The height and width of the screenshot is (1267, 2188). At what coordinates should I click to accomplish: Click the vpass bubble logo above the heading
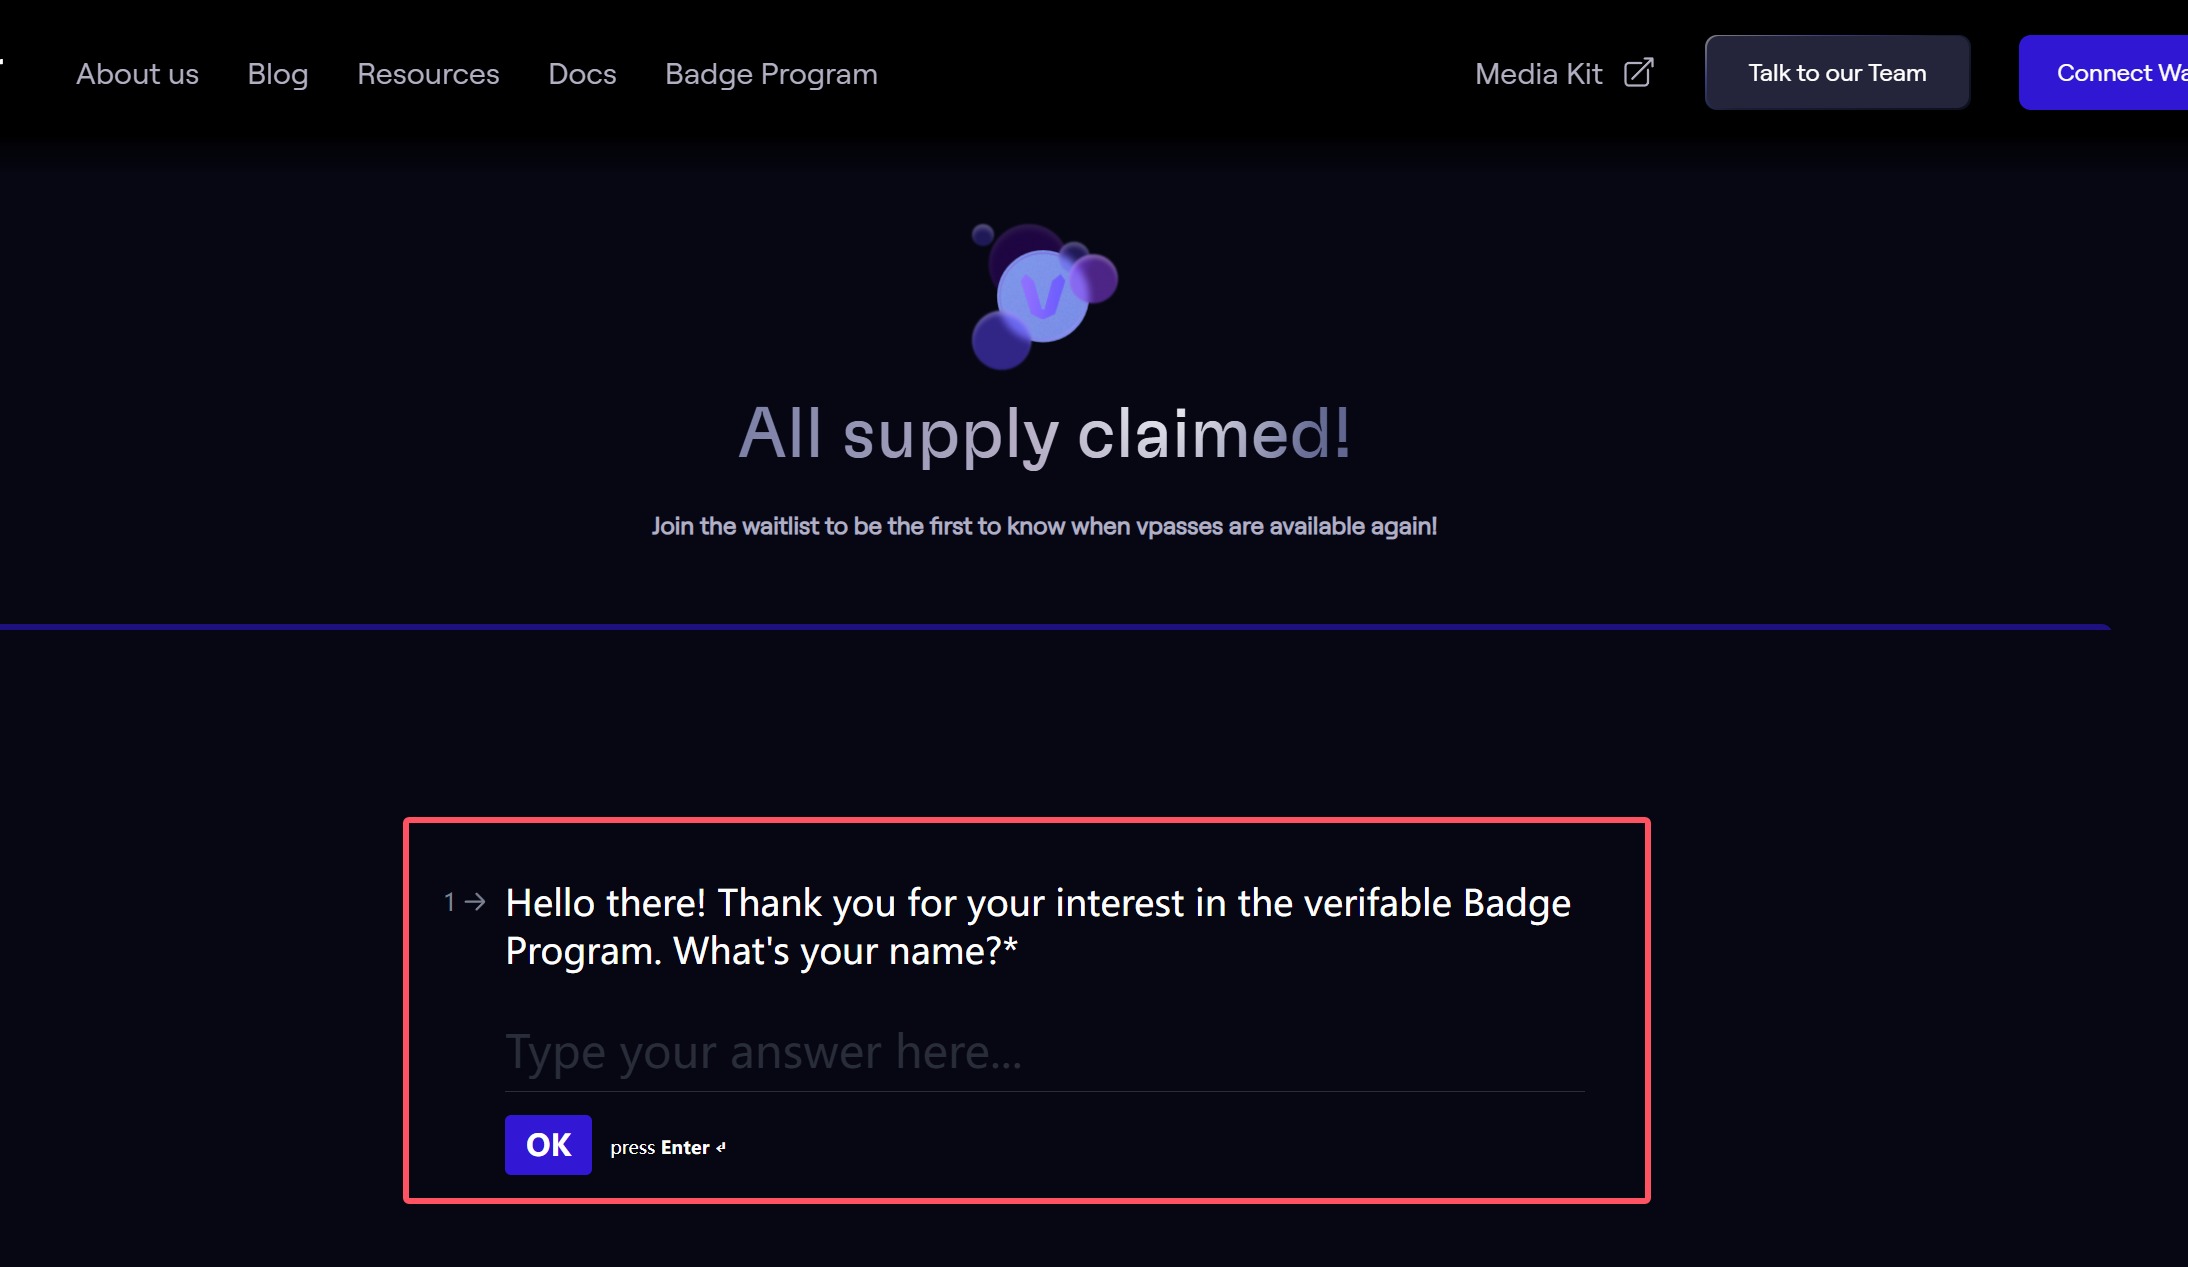tap(1044, 296)
